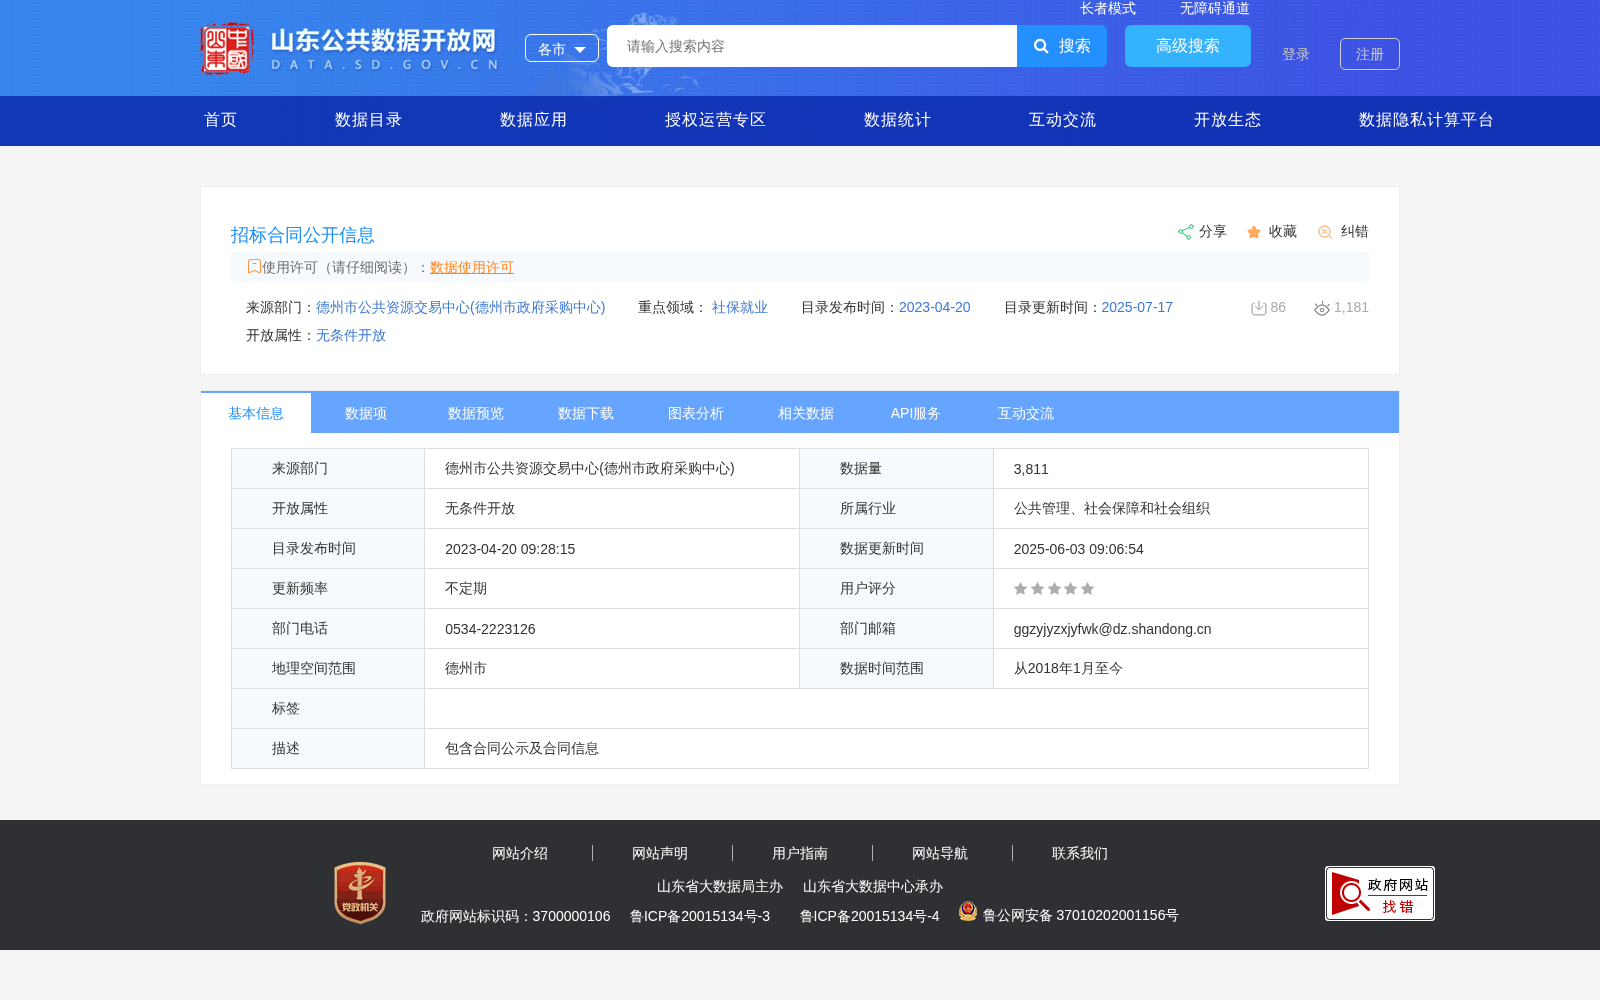Screen dimensions: 1600x1000
Task: Open 数据目录 in the navigation bar
Action: (x=369, y=120)
